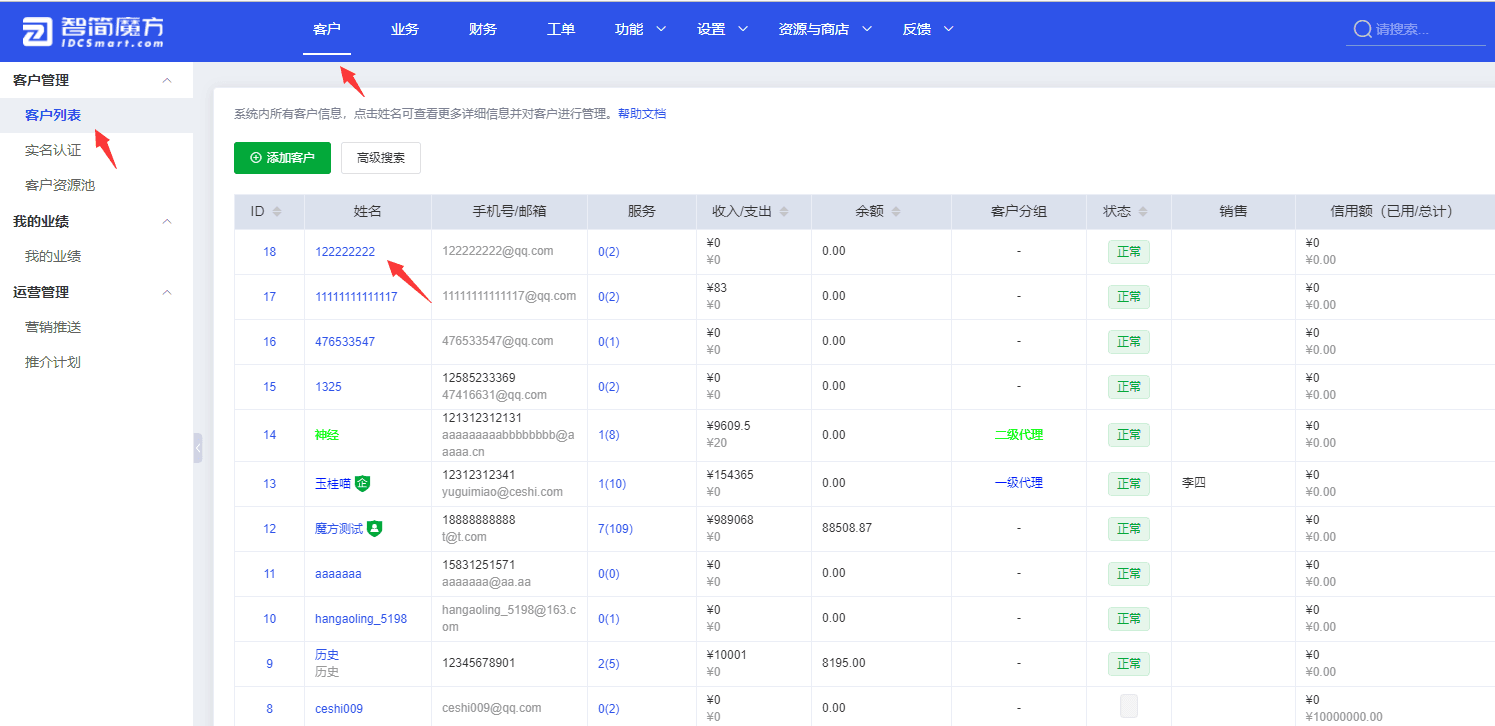The width and height of the screenshot is (1495, 726).
Task: Open the 高级搜索 button
Action: (x=381, y=158)
